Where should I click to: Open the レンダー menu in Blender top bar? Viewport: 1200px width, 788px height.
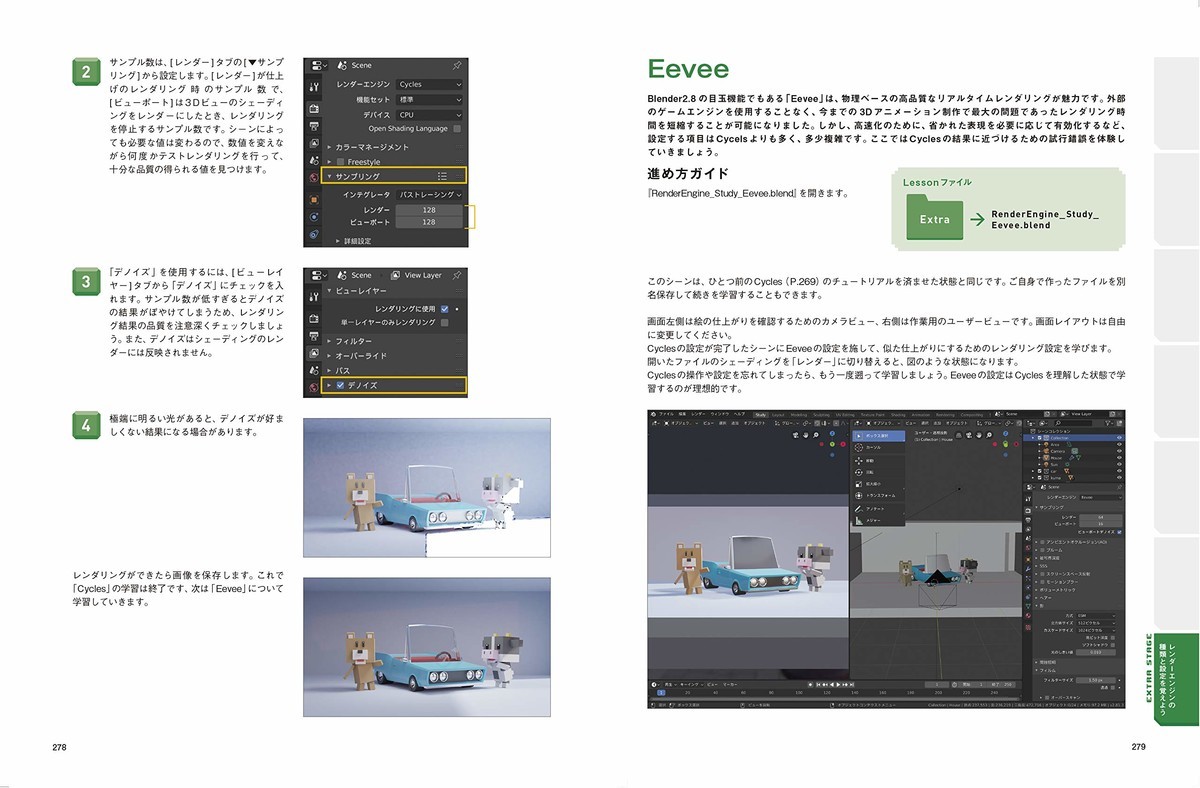(698, 414)
